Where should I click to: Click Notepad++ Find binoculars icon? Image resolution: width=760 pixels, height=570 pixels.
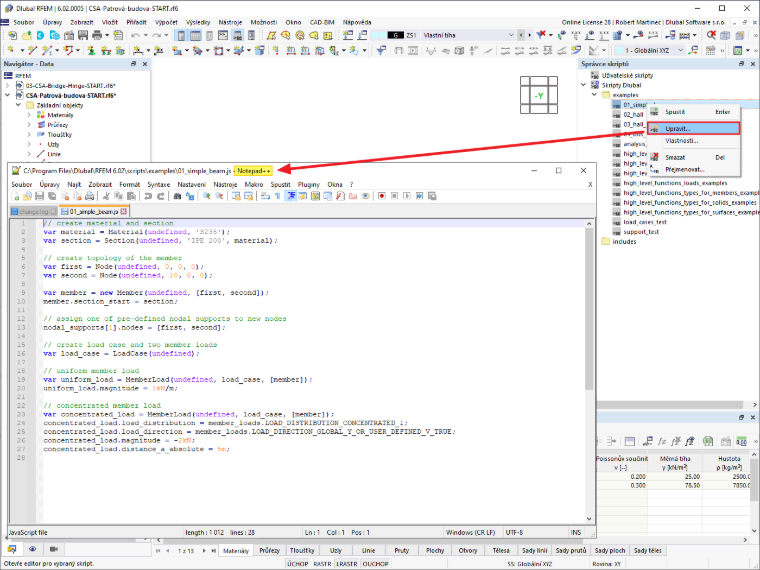point(177,196)
